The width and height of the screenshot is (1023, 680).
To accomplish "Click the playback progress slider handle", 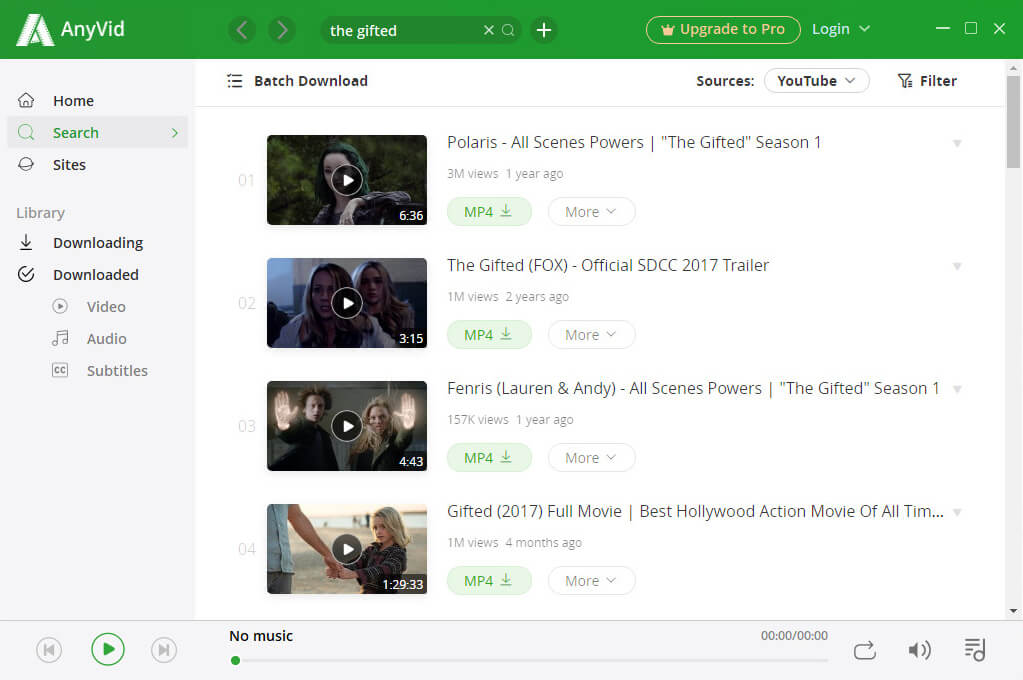I will pyautogui.click(x=236, y=660).
